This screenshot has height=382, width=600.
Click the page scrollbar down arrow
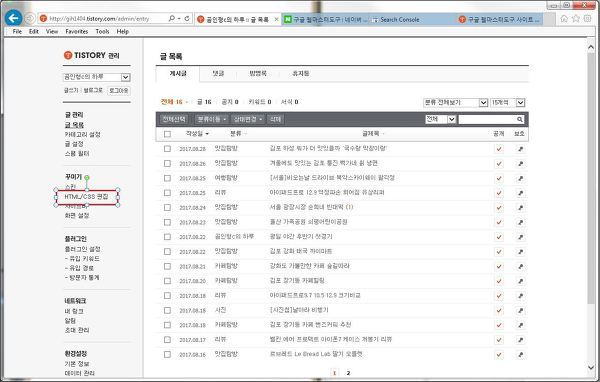pos(591,368)
